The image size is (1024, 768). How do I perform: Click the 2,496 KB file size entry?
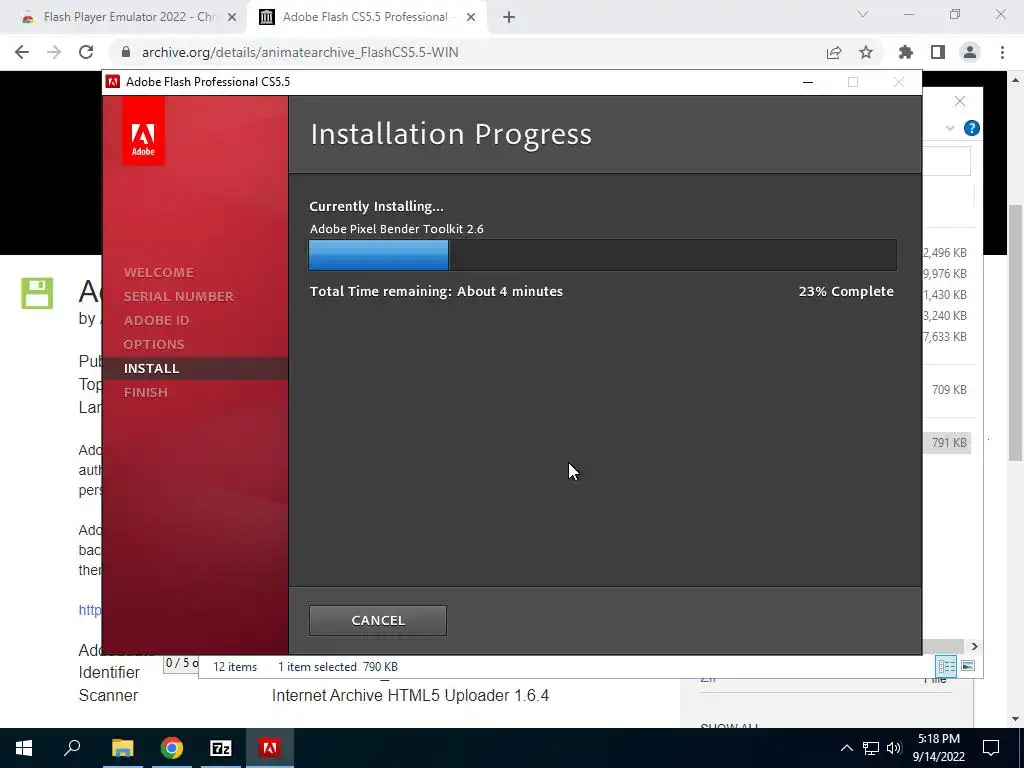(x=945, y=253)
